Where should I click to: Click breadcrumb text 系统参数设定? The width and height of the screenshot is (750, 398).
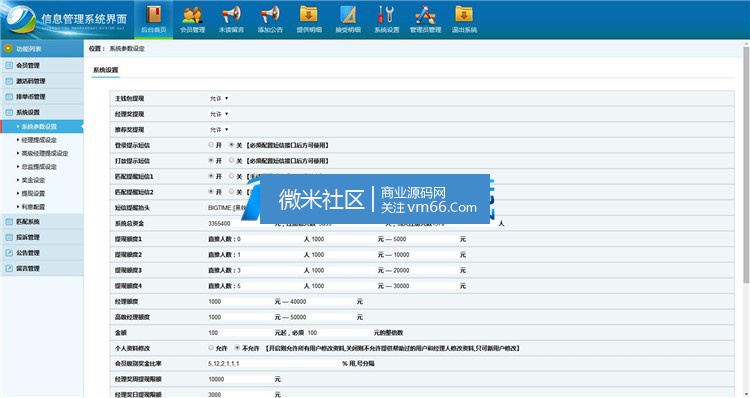pyautogui.click(x=127, y=49)
